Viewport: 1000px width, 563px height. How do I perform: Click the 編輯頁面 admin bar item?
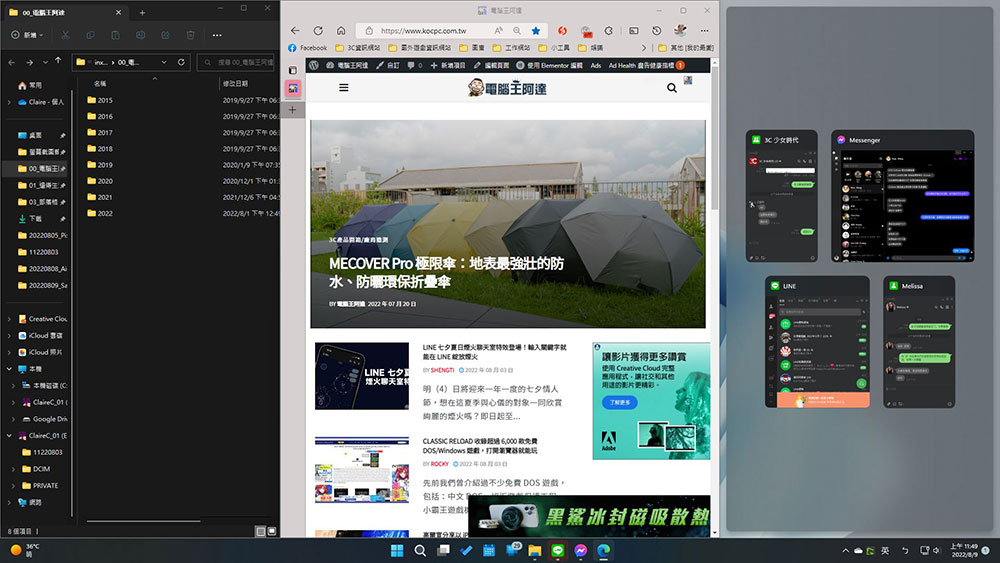[491, 65]
